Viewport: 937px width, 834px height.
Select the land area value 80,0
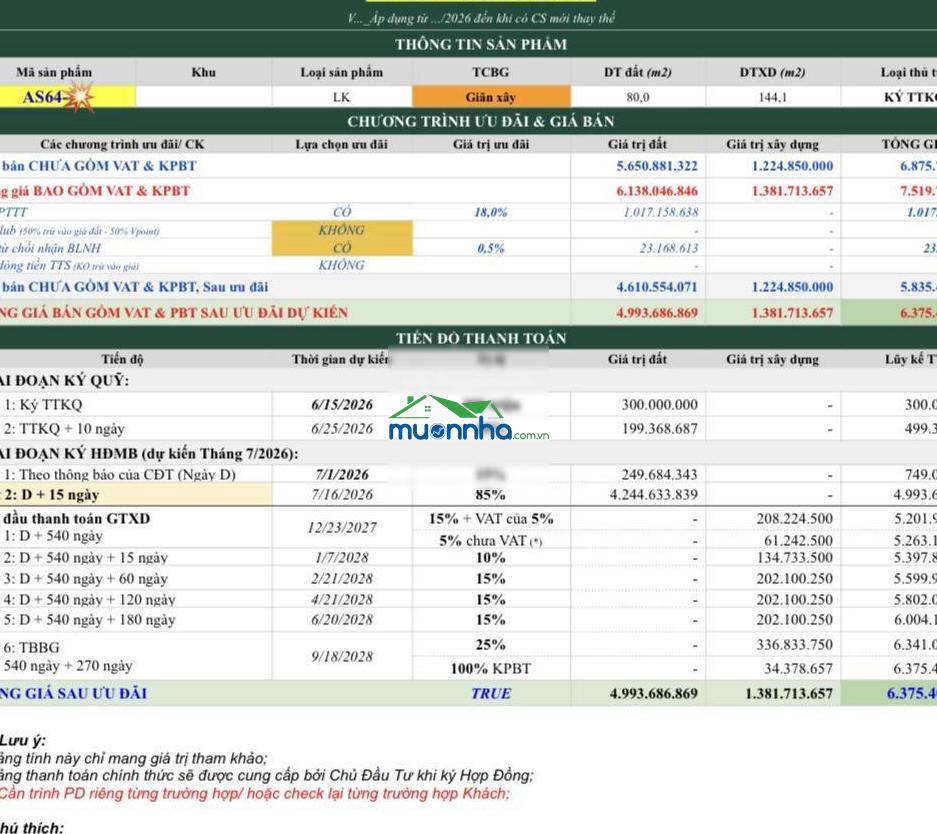pyautogui.click(x=638, y=97)
